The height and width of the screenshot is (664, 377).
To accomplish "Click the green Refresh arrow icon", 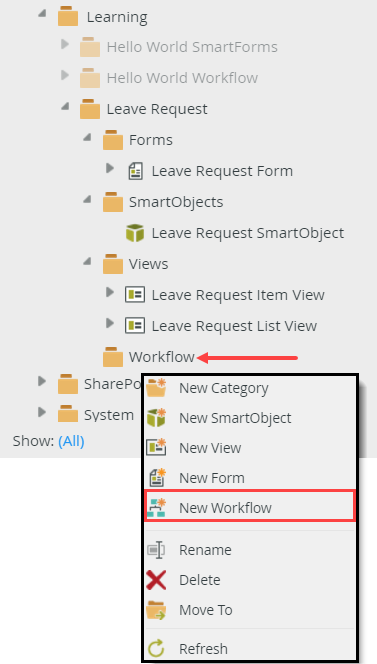I will (156, 648).
